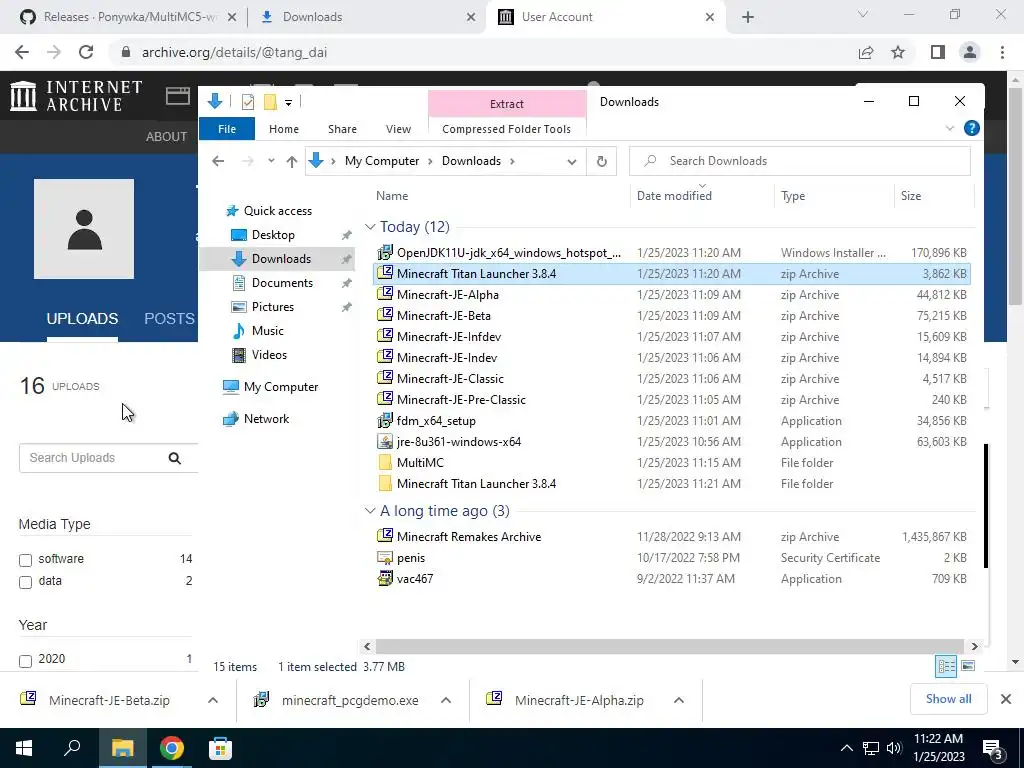The image size is (1024, 768).
Task: Select Minecraft Remakes Archive zip icon
Action: pos(385,536)
